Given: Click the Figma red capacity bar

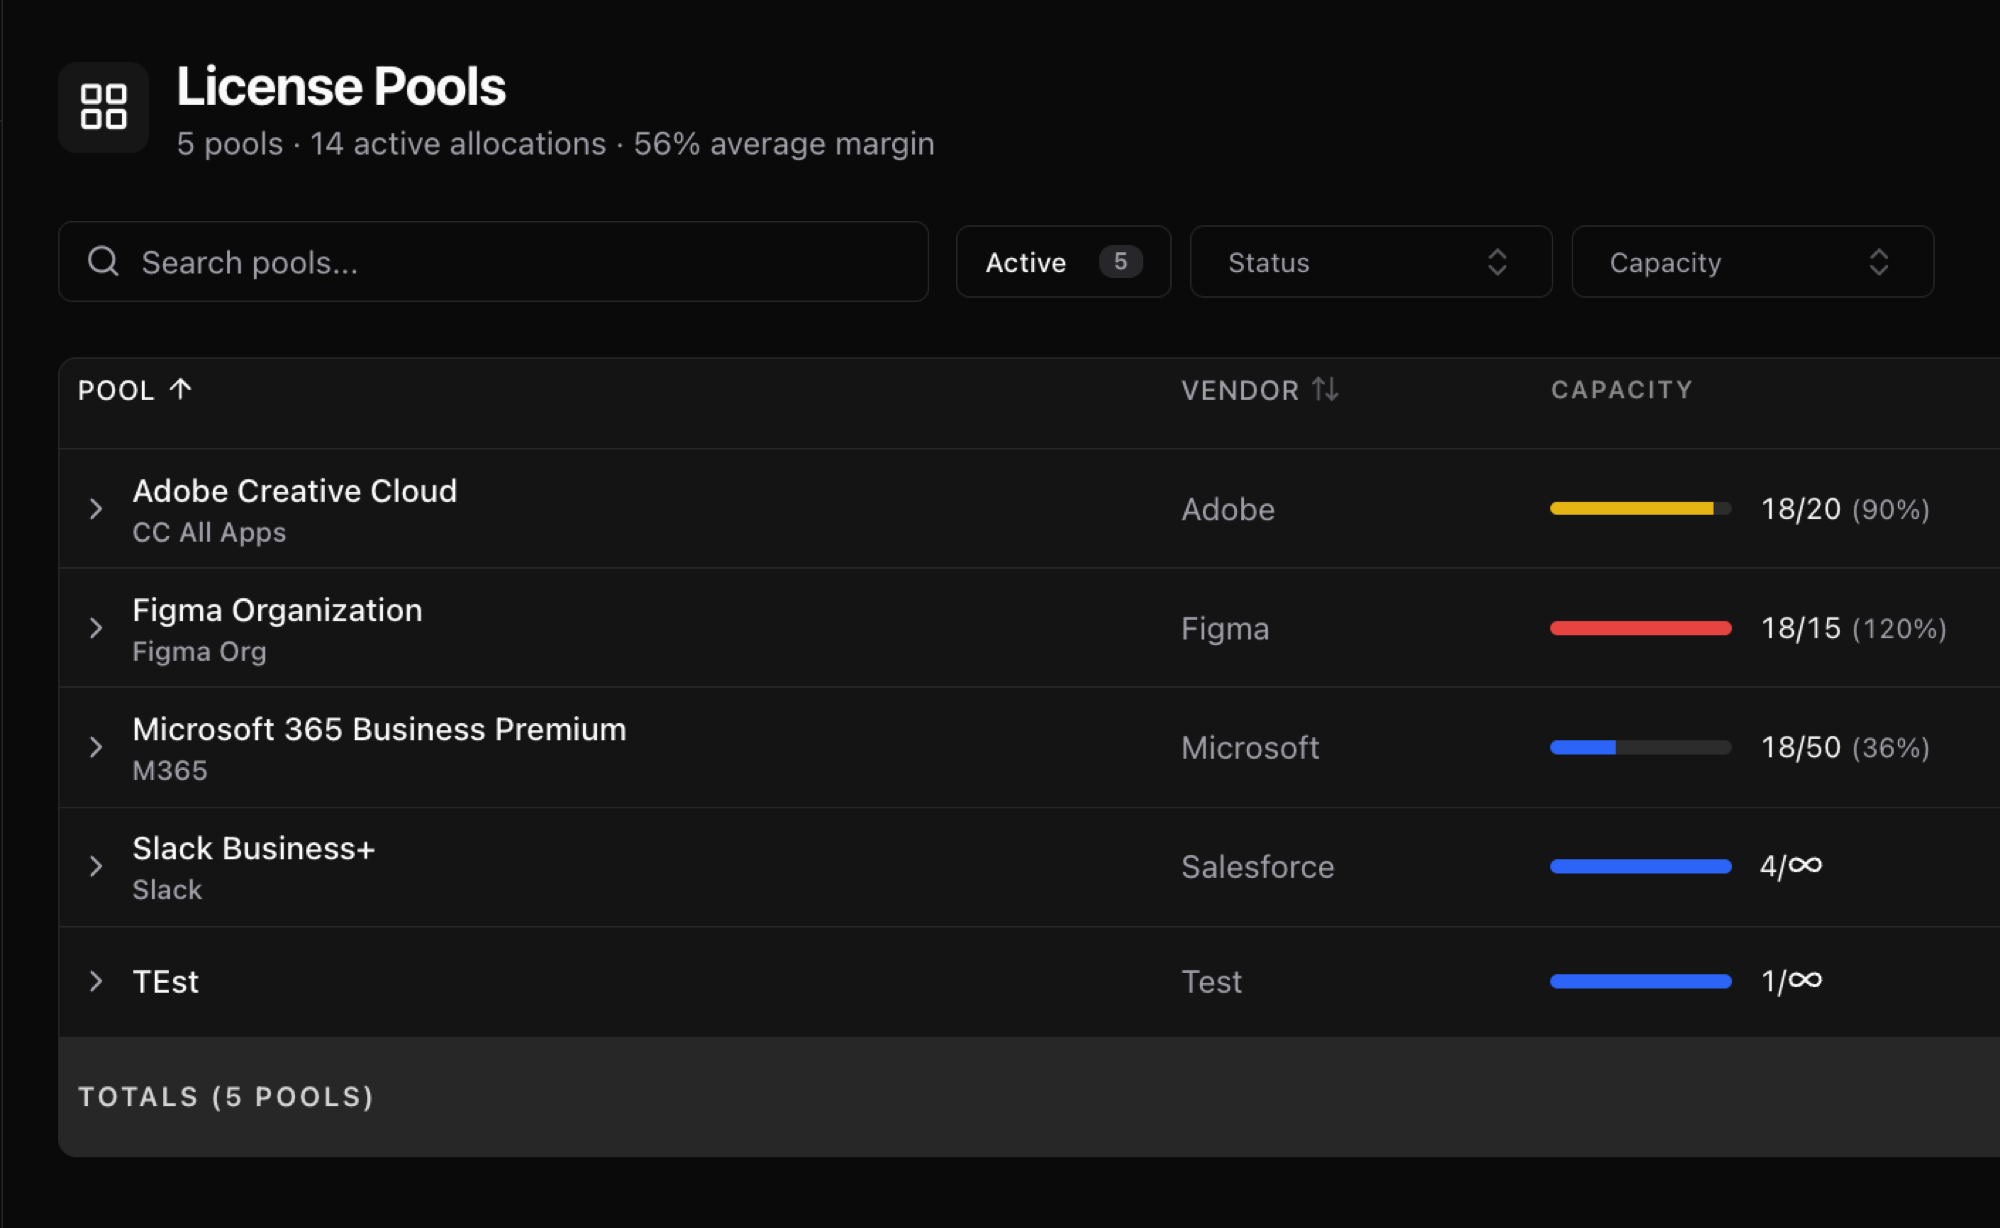Looking at the screenshot, I should 1640,628.
